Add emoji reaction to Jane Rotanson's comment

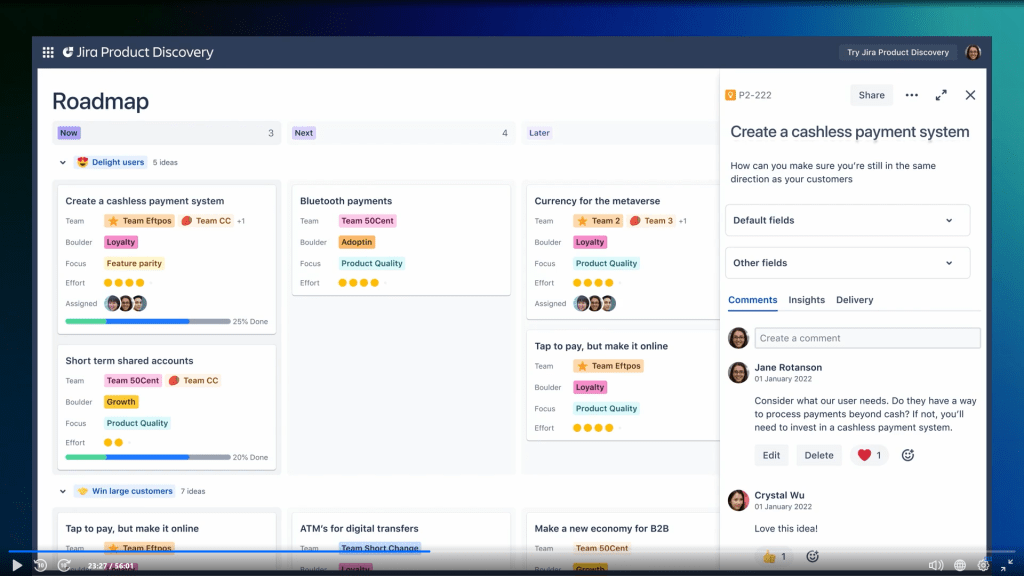pos(908,455)
